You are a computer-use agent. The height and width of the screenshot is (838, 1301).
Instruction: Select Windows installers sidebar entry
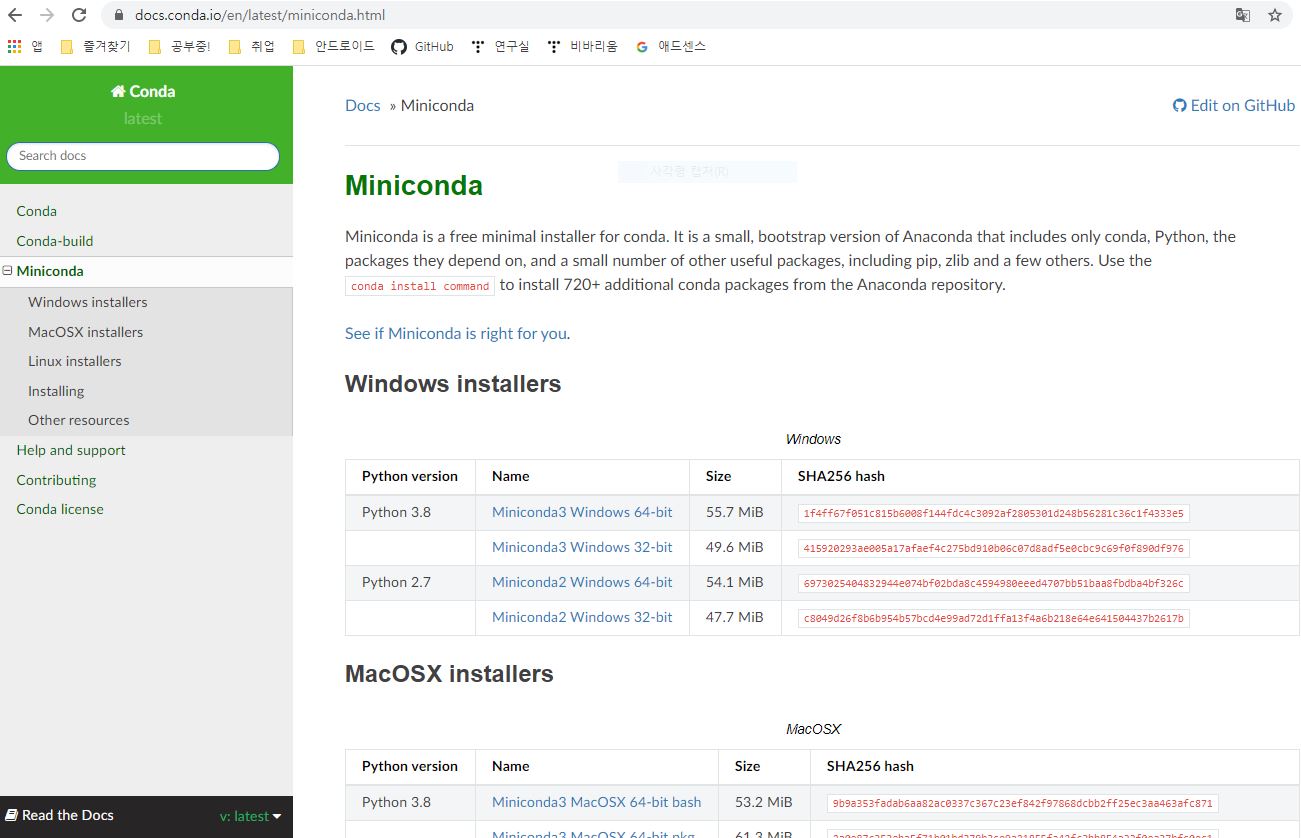[88, 302]
